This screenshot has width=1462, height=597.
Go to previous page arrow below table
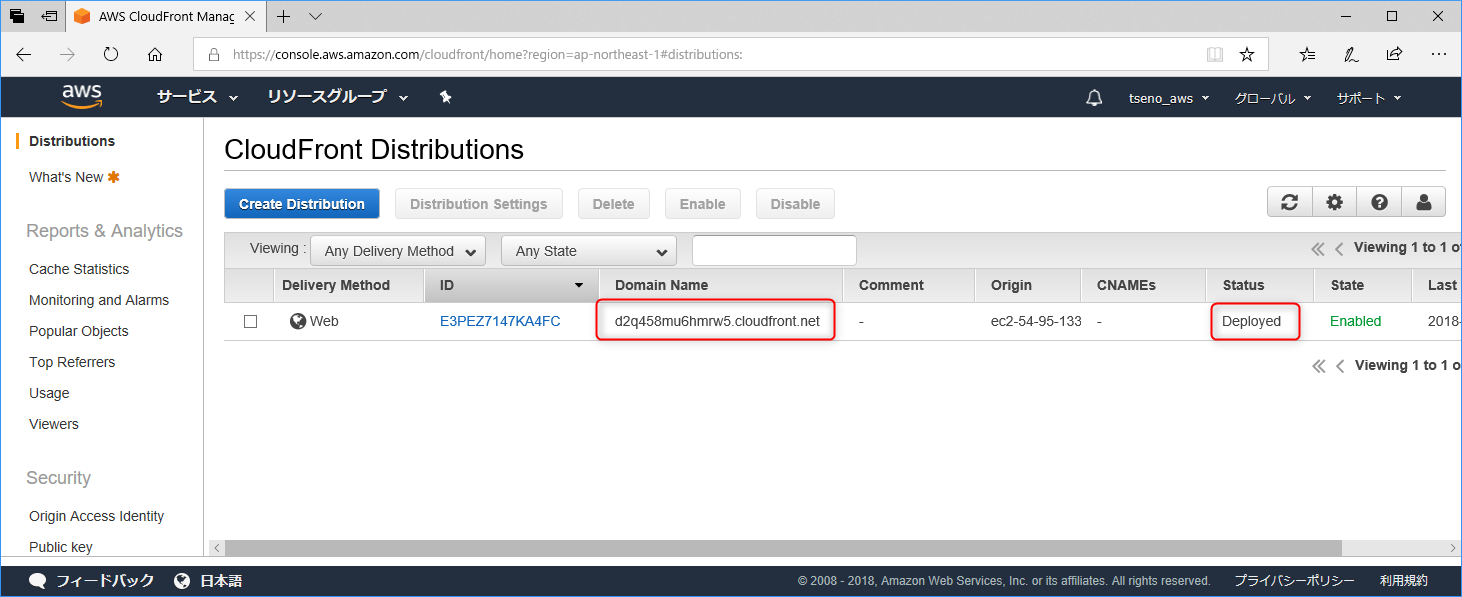tap(1340, 366)
